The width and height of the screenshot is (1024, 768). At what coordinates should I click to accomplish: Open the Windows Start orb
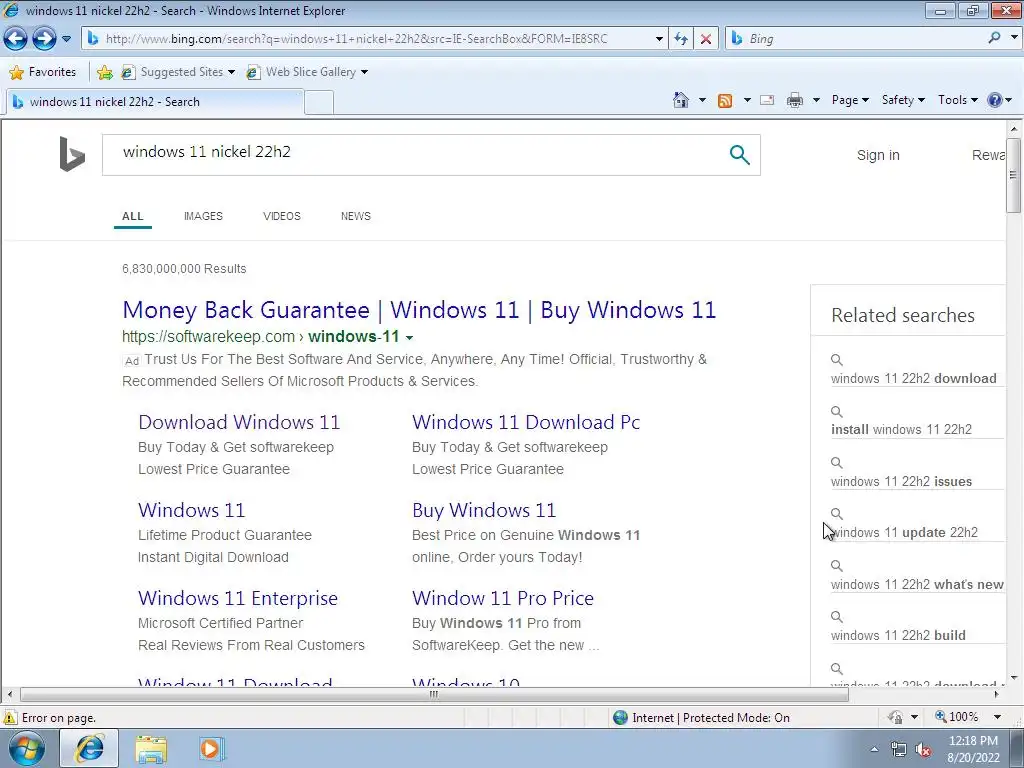(x=26, y=749)
